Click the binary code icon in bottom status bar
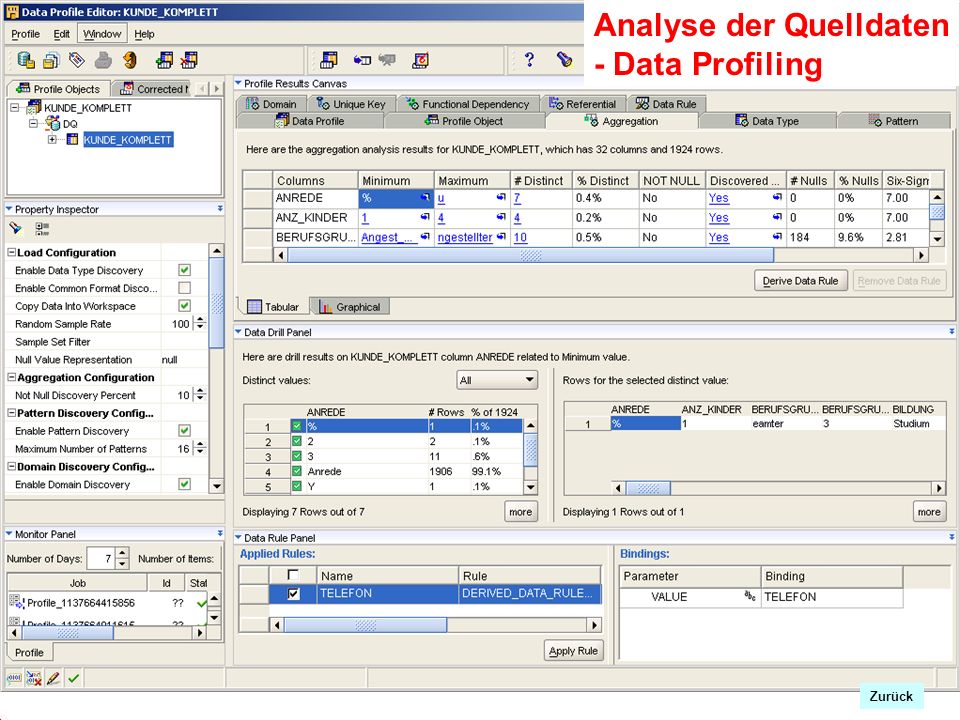The height and width of the screenshot is (720, 960). (x=13, y=678)
